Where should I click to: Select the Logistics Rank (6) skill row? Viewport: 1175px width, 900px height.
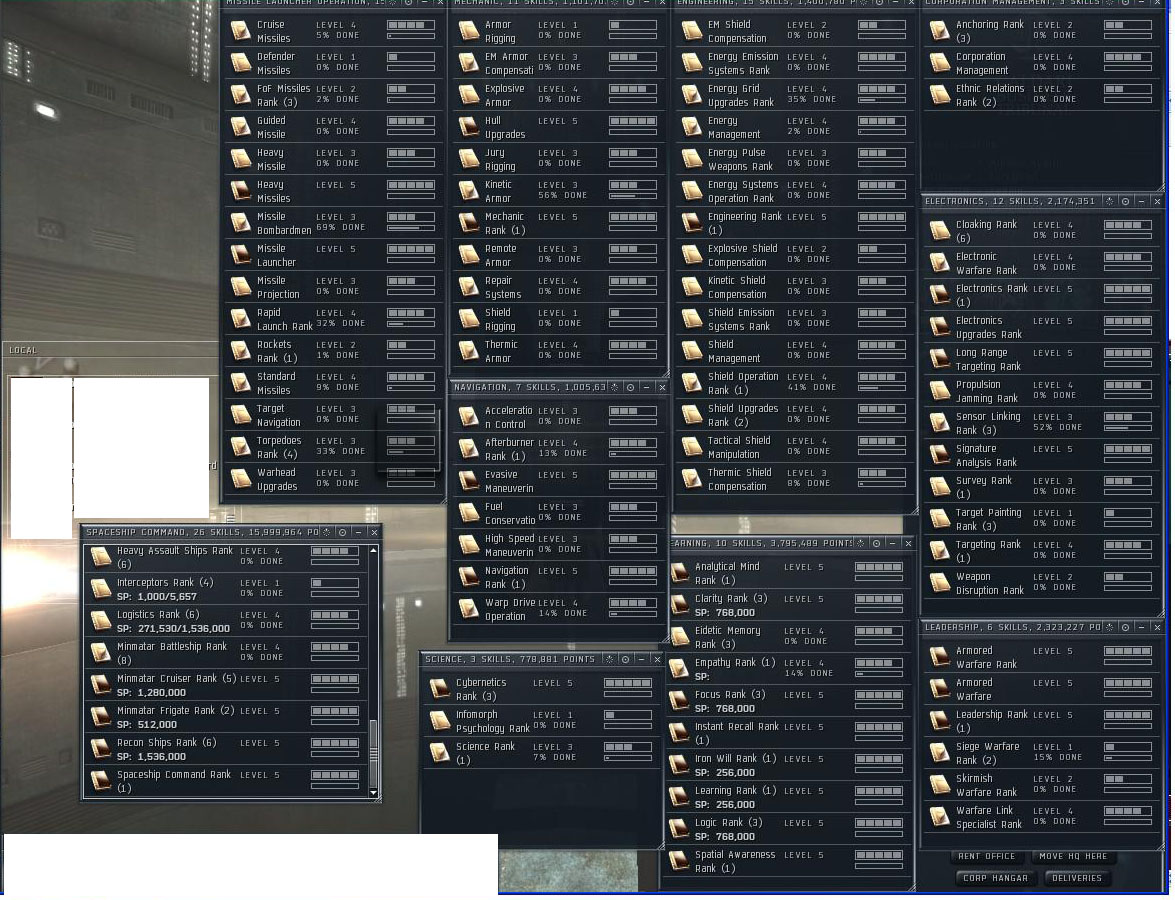pyautogui.click(x=226, y=621)
